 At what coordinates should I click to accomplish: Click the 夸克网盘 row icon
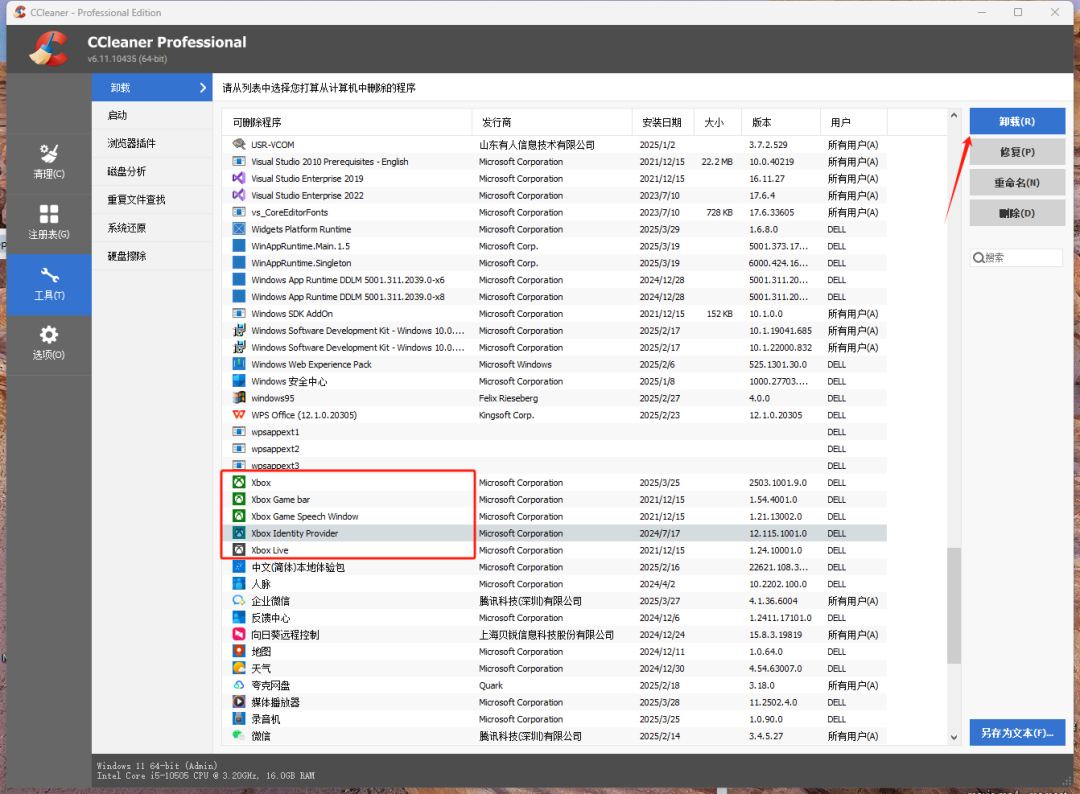point(239,685)
